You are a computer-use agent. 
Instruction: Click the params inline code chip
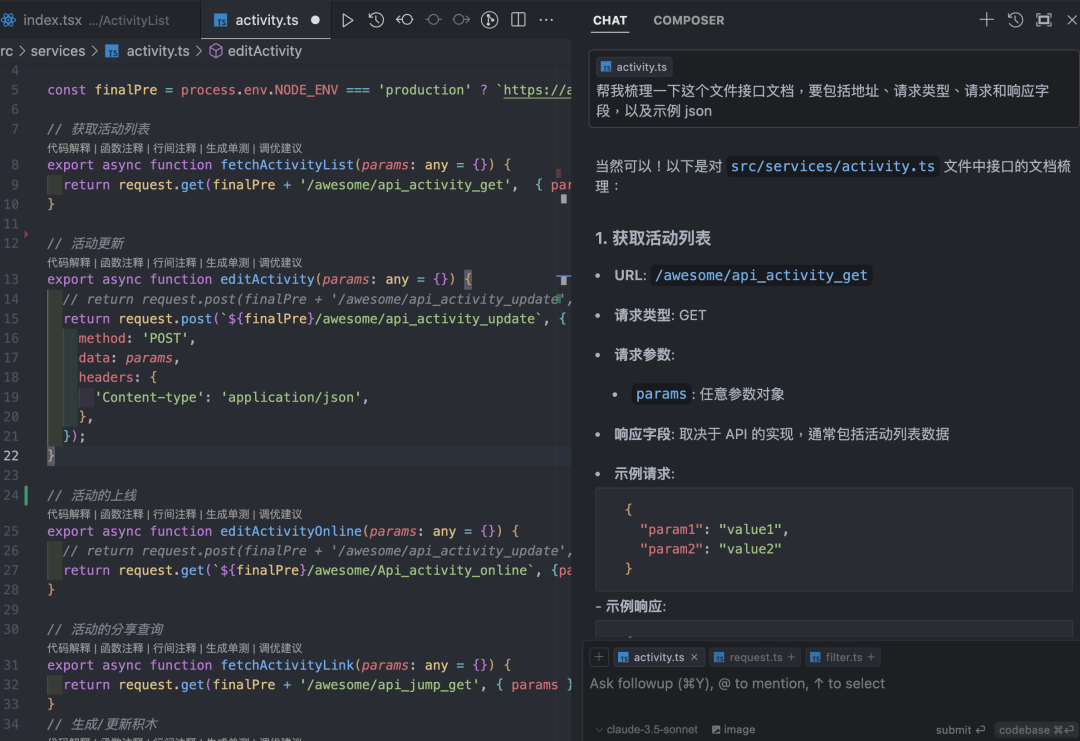(661, 394)
